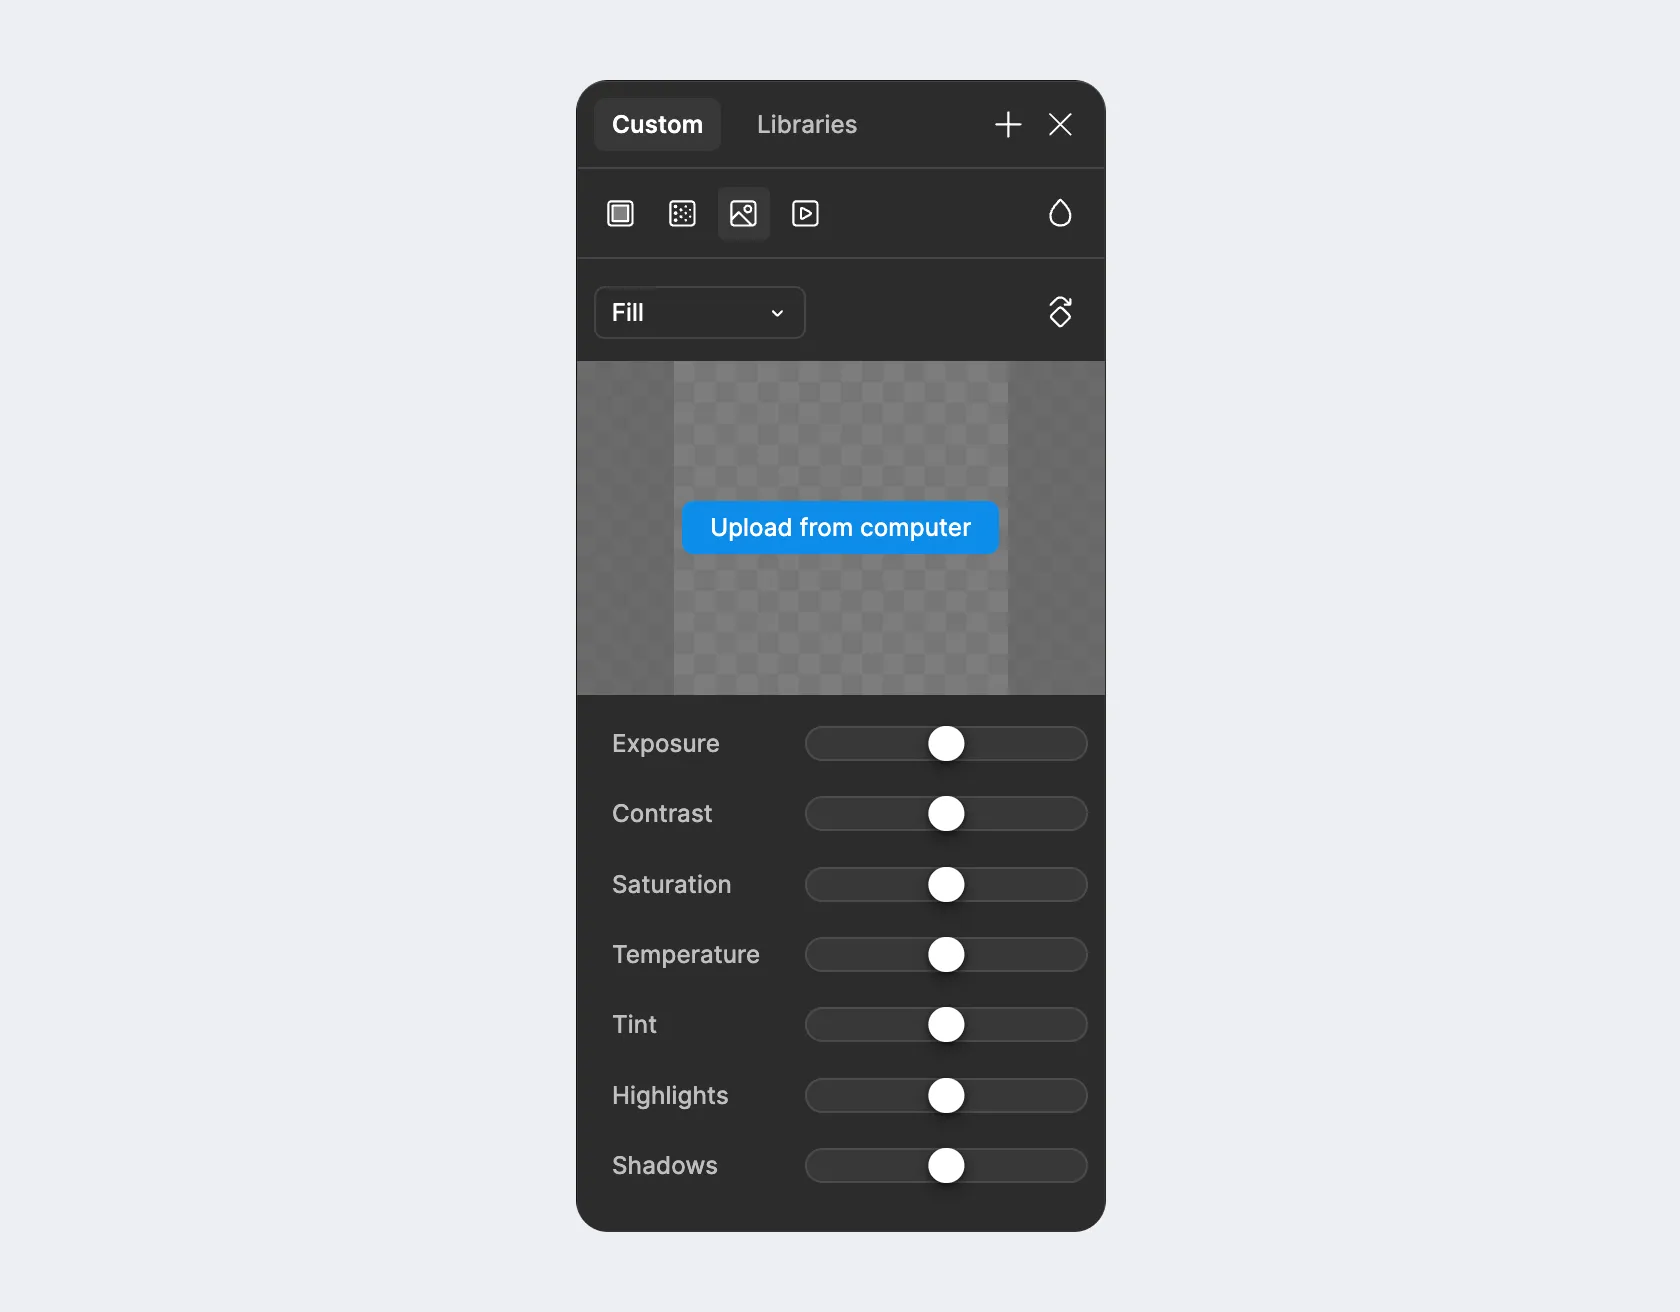Open blend mode droplet icon
This screenshot has width=1680, height=1312.
(x=1060, y=213)
